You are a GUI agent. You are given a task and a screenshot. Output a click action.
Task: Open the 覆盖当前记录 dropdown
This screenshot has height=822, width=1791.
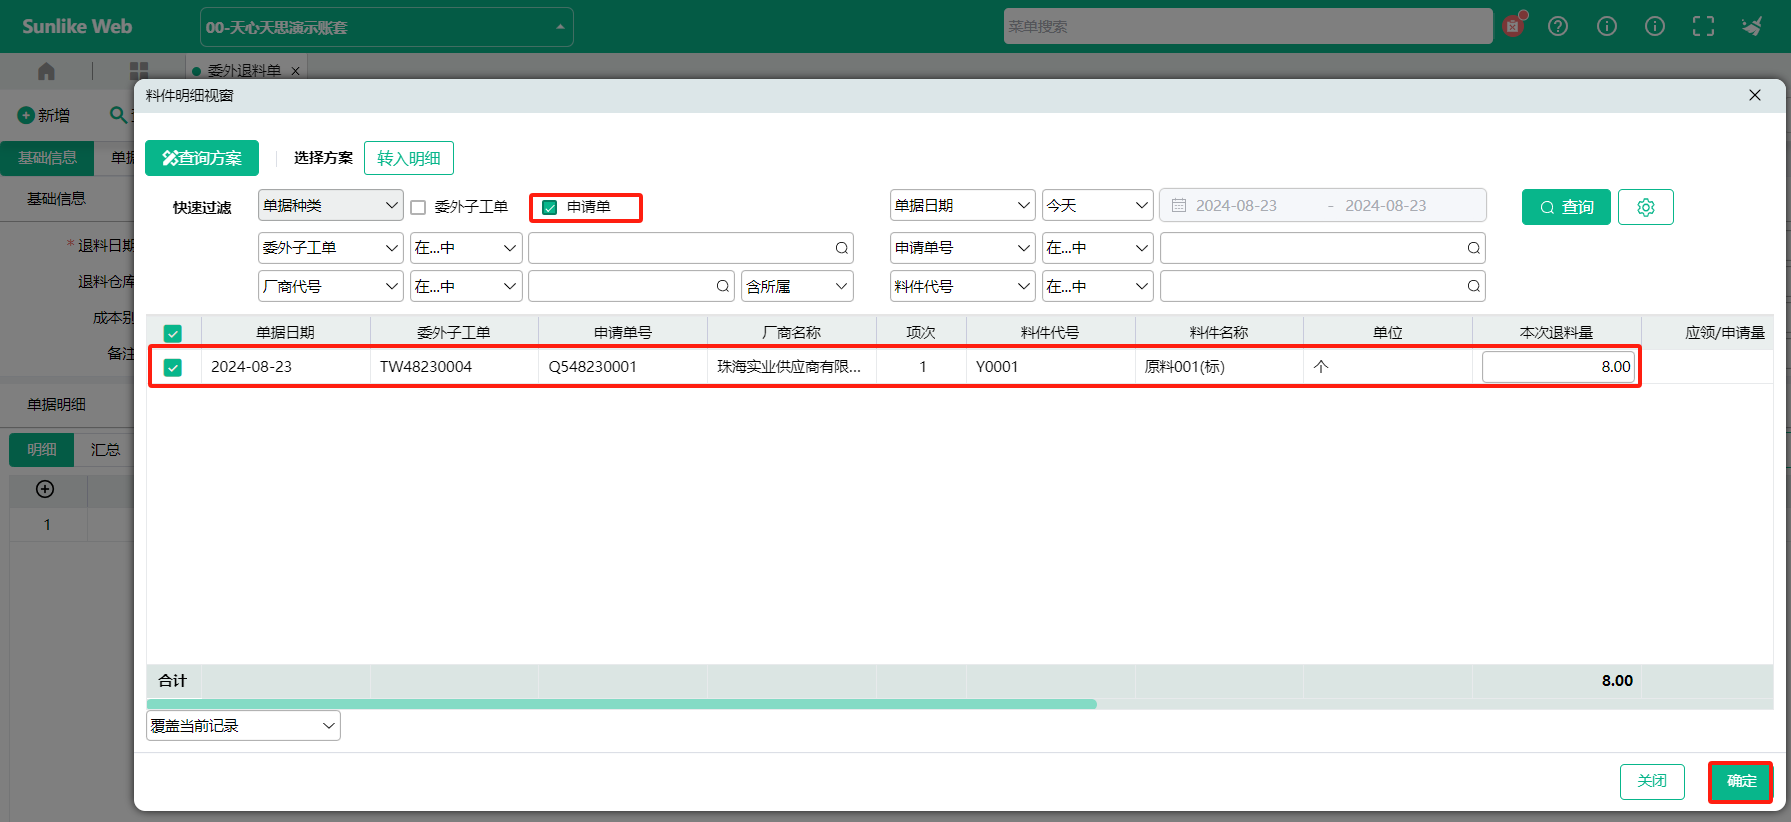click(x=243, y=726)
